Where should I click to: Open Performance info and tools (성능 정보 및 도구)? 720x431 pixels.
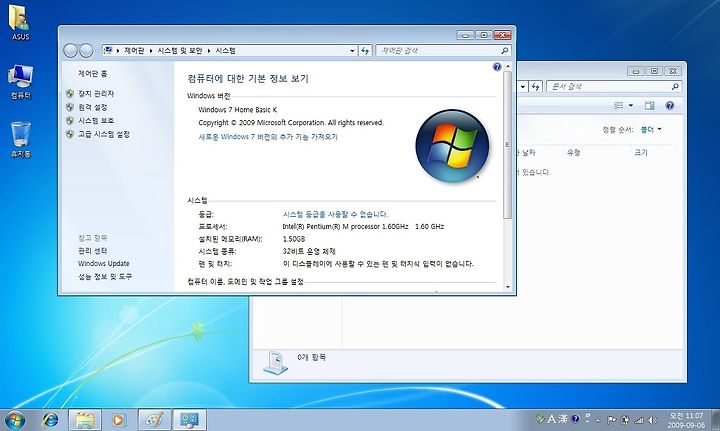(105, 276)
